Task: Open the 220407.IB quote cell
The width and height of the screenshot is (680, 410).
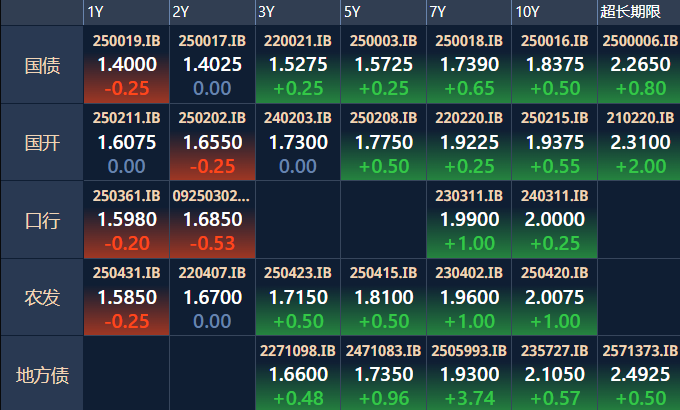Action: [x=211, y=297]
